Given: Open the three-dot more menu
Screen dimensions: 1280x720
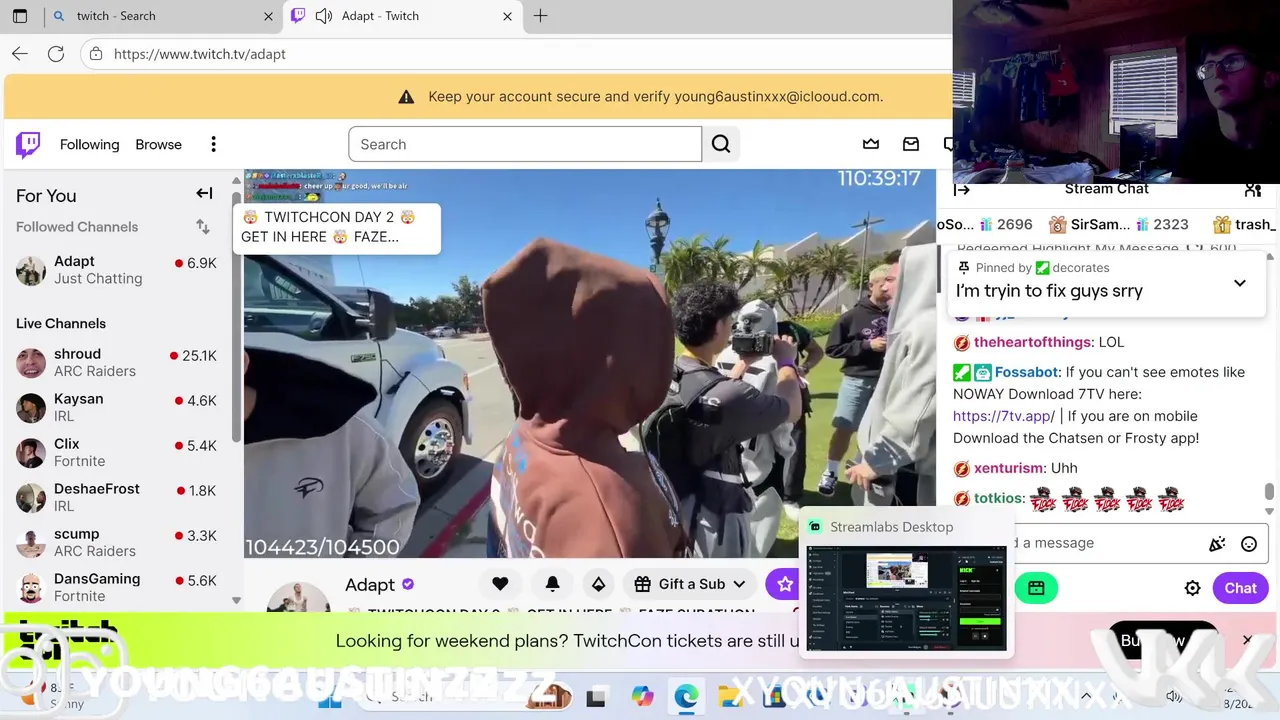Looking at the screenshot, I should point(213,145).
